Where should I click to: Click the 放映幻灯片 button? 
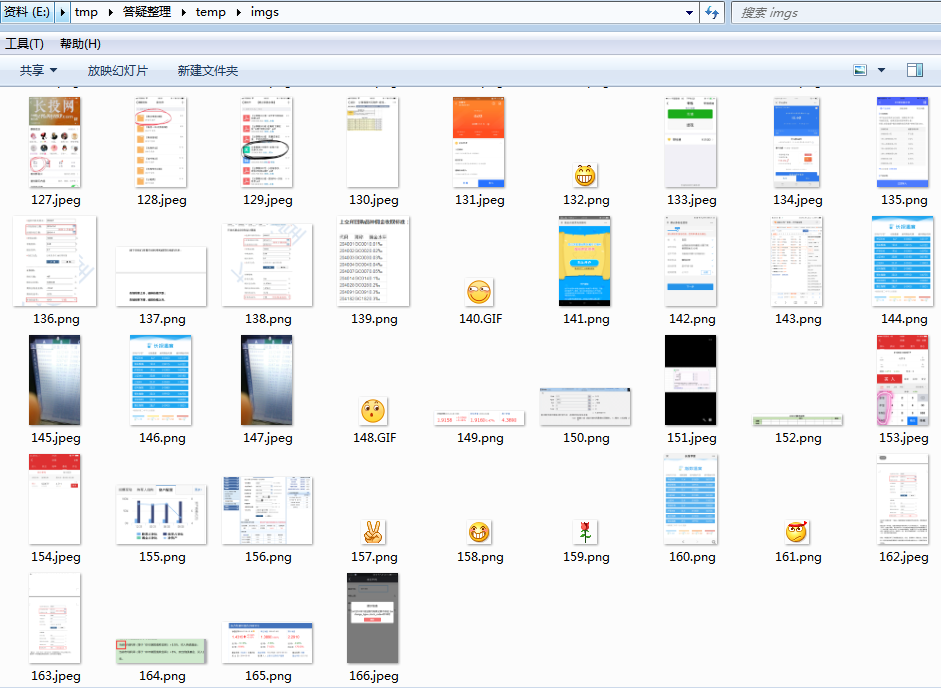click(x=118, y=70)
